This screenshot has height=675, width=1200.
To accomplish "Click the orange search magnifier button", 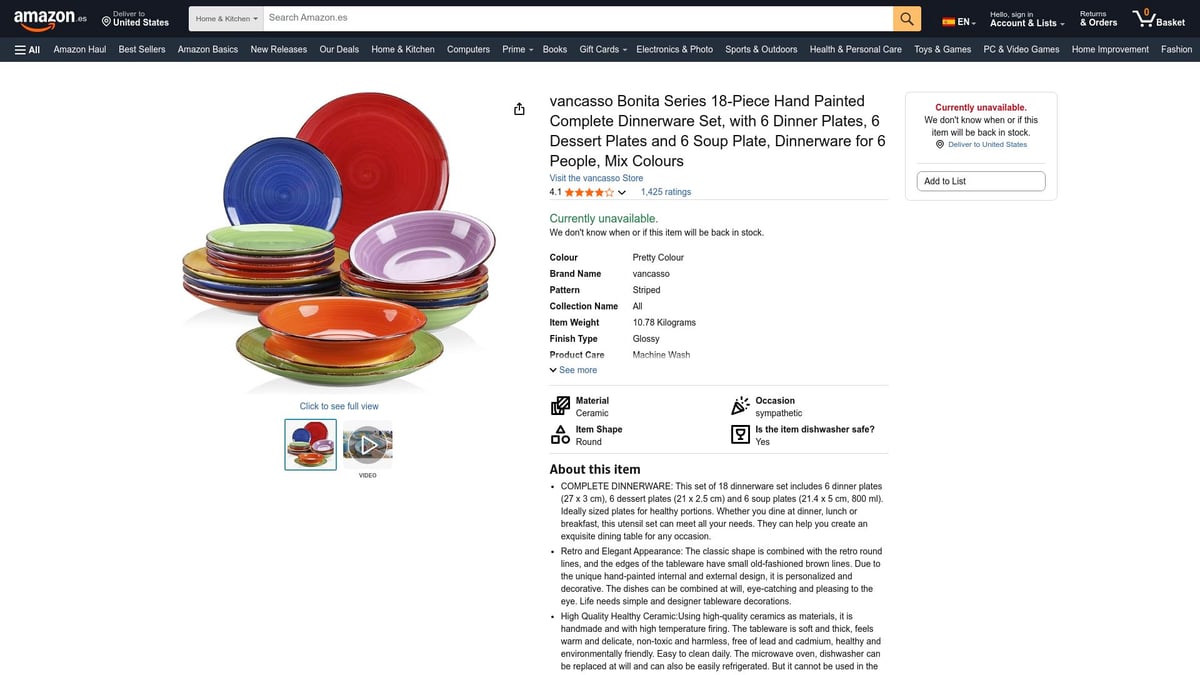I will tap(906, 18).
